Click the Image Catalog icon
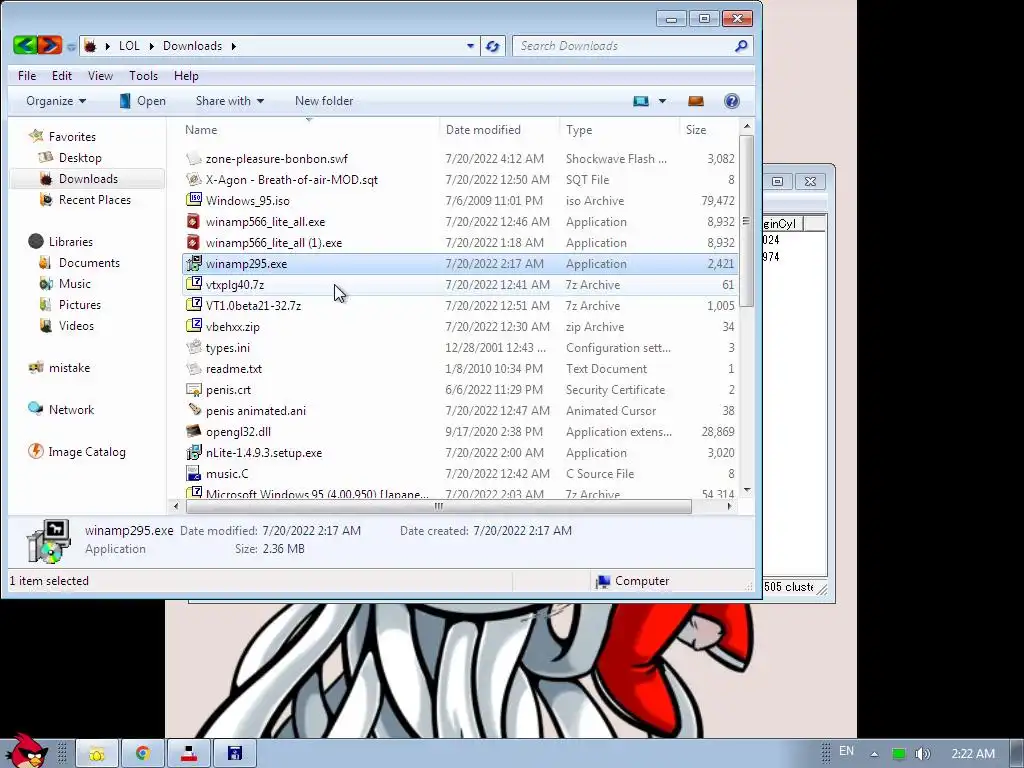The width and height of the screenshot is (1024, 768). (x=35, y=451)
